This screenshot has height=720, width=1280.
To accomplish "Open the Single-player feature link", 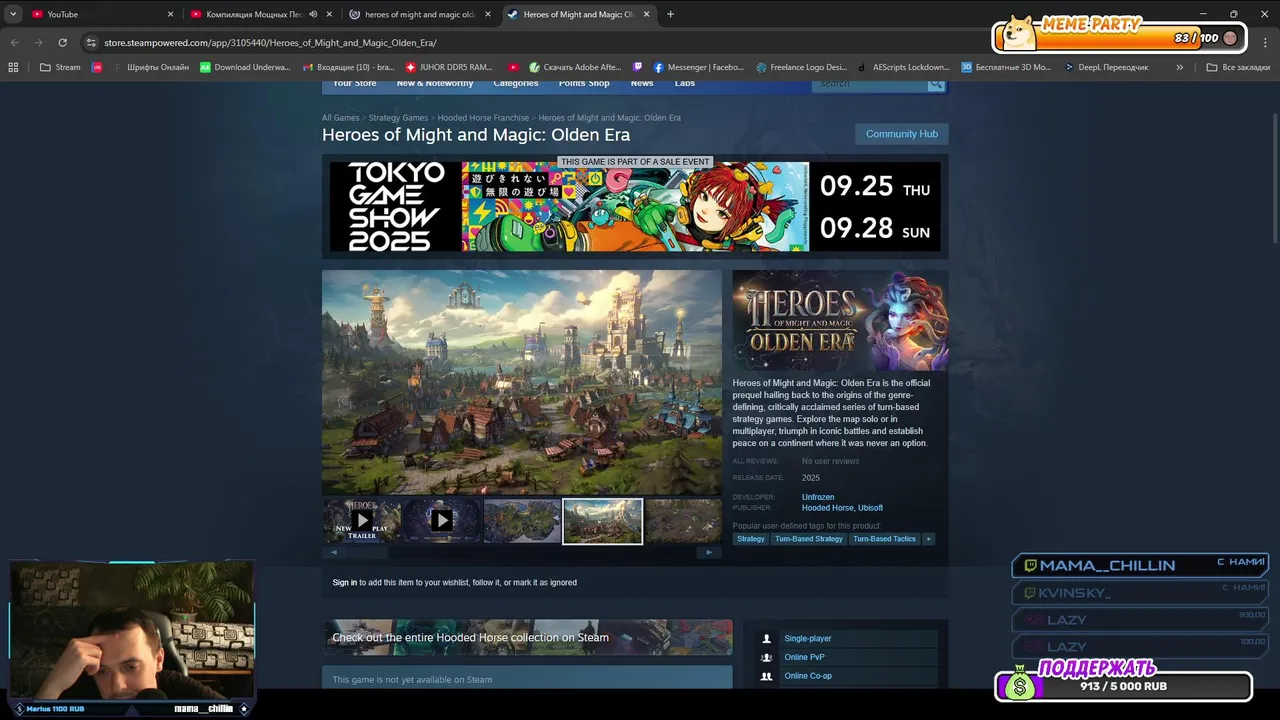I will [808, 638].
